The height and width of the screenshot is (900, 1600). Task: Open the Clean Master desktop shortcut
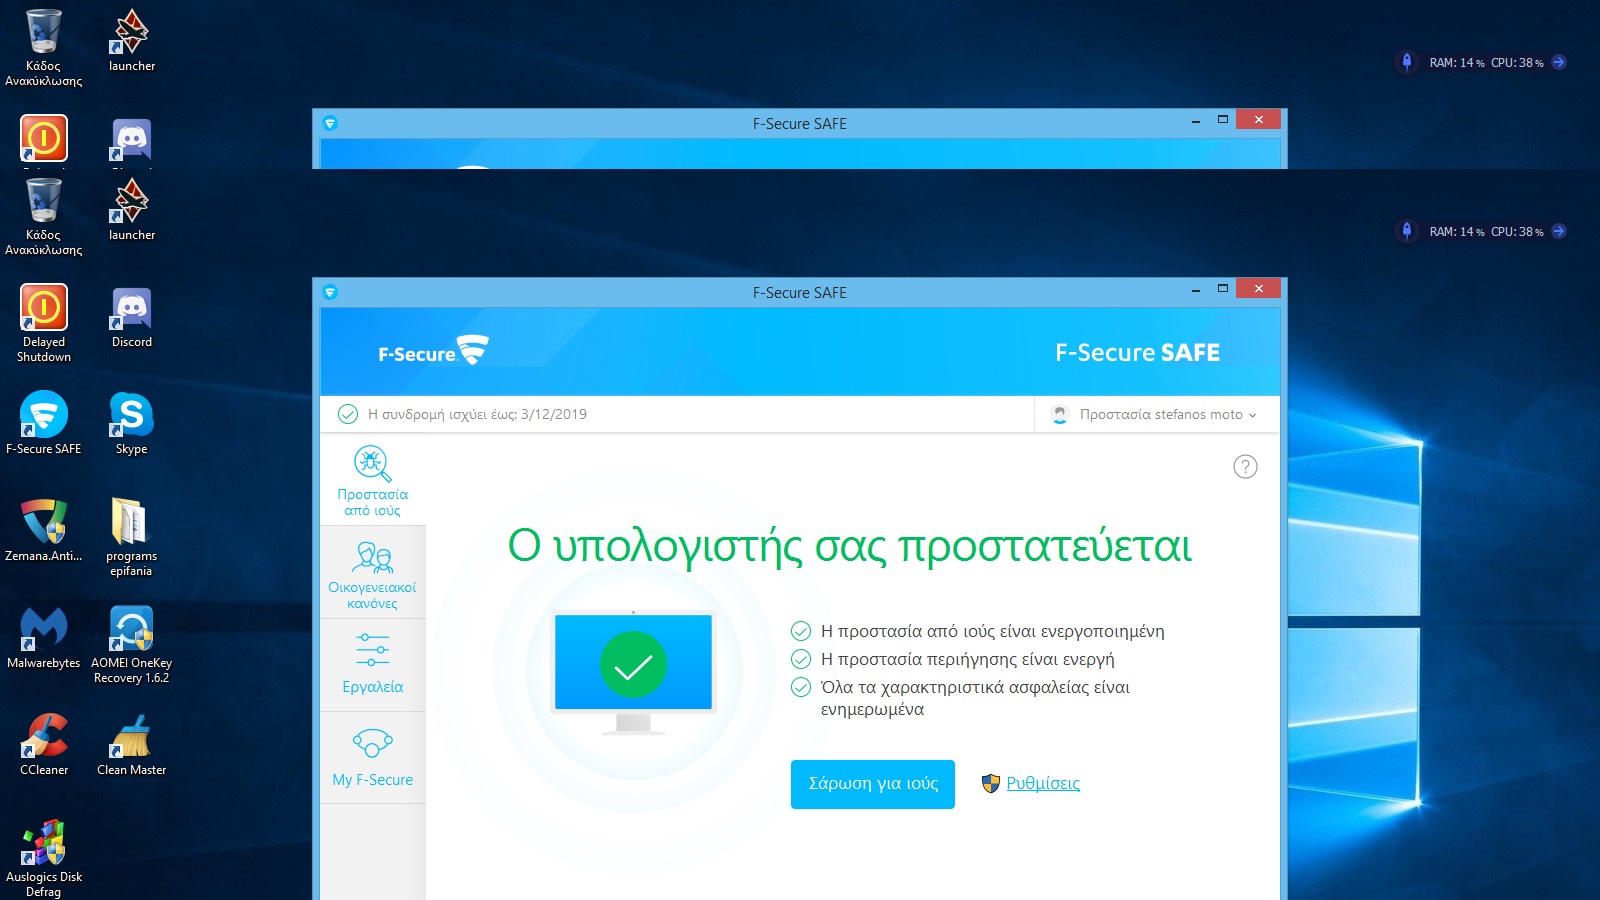[131, 744]
